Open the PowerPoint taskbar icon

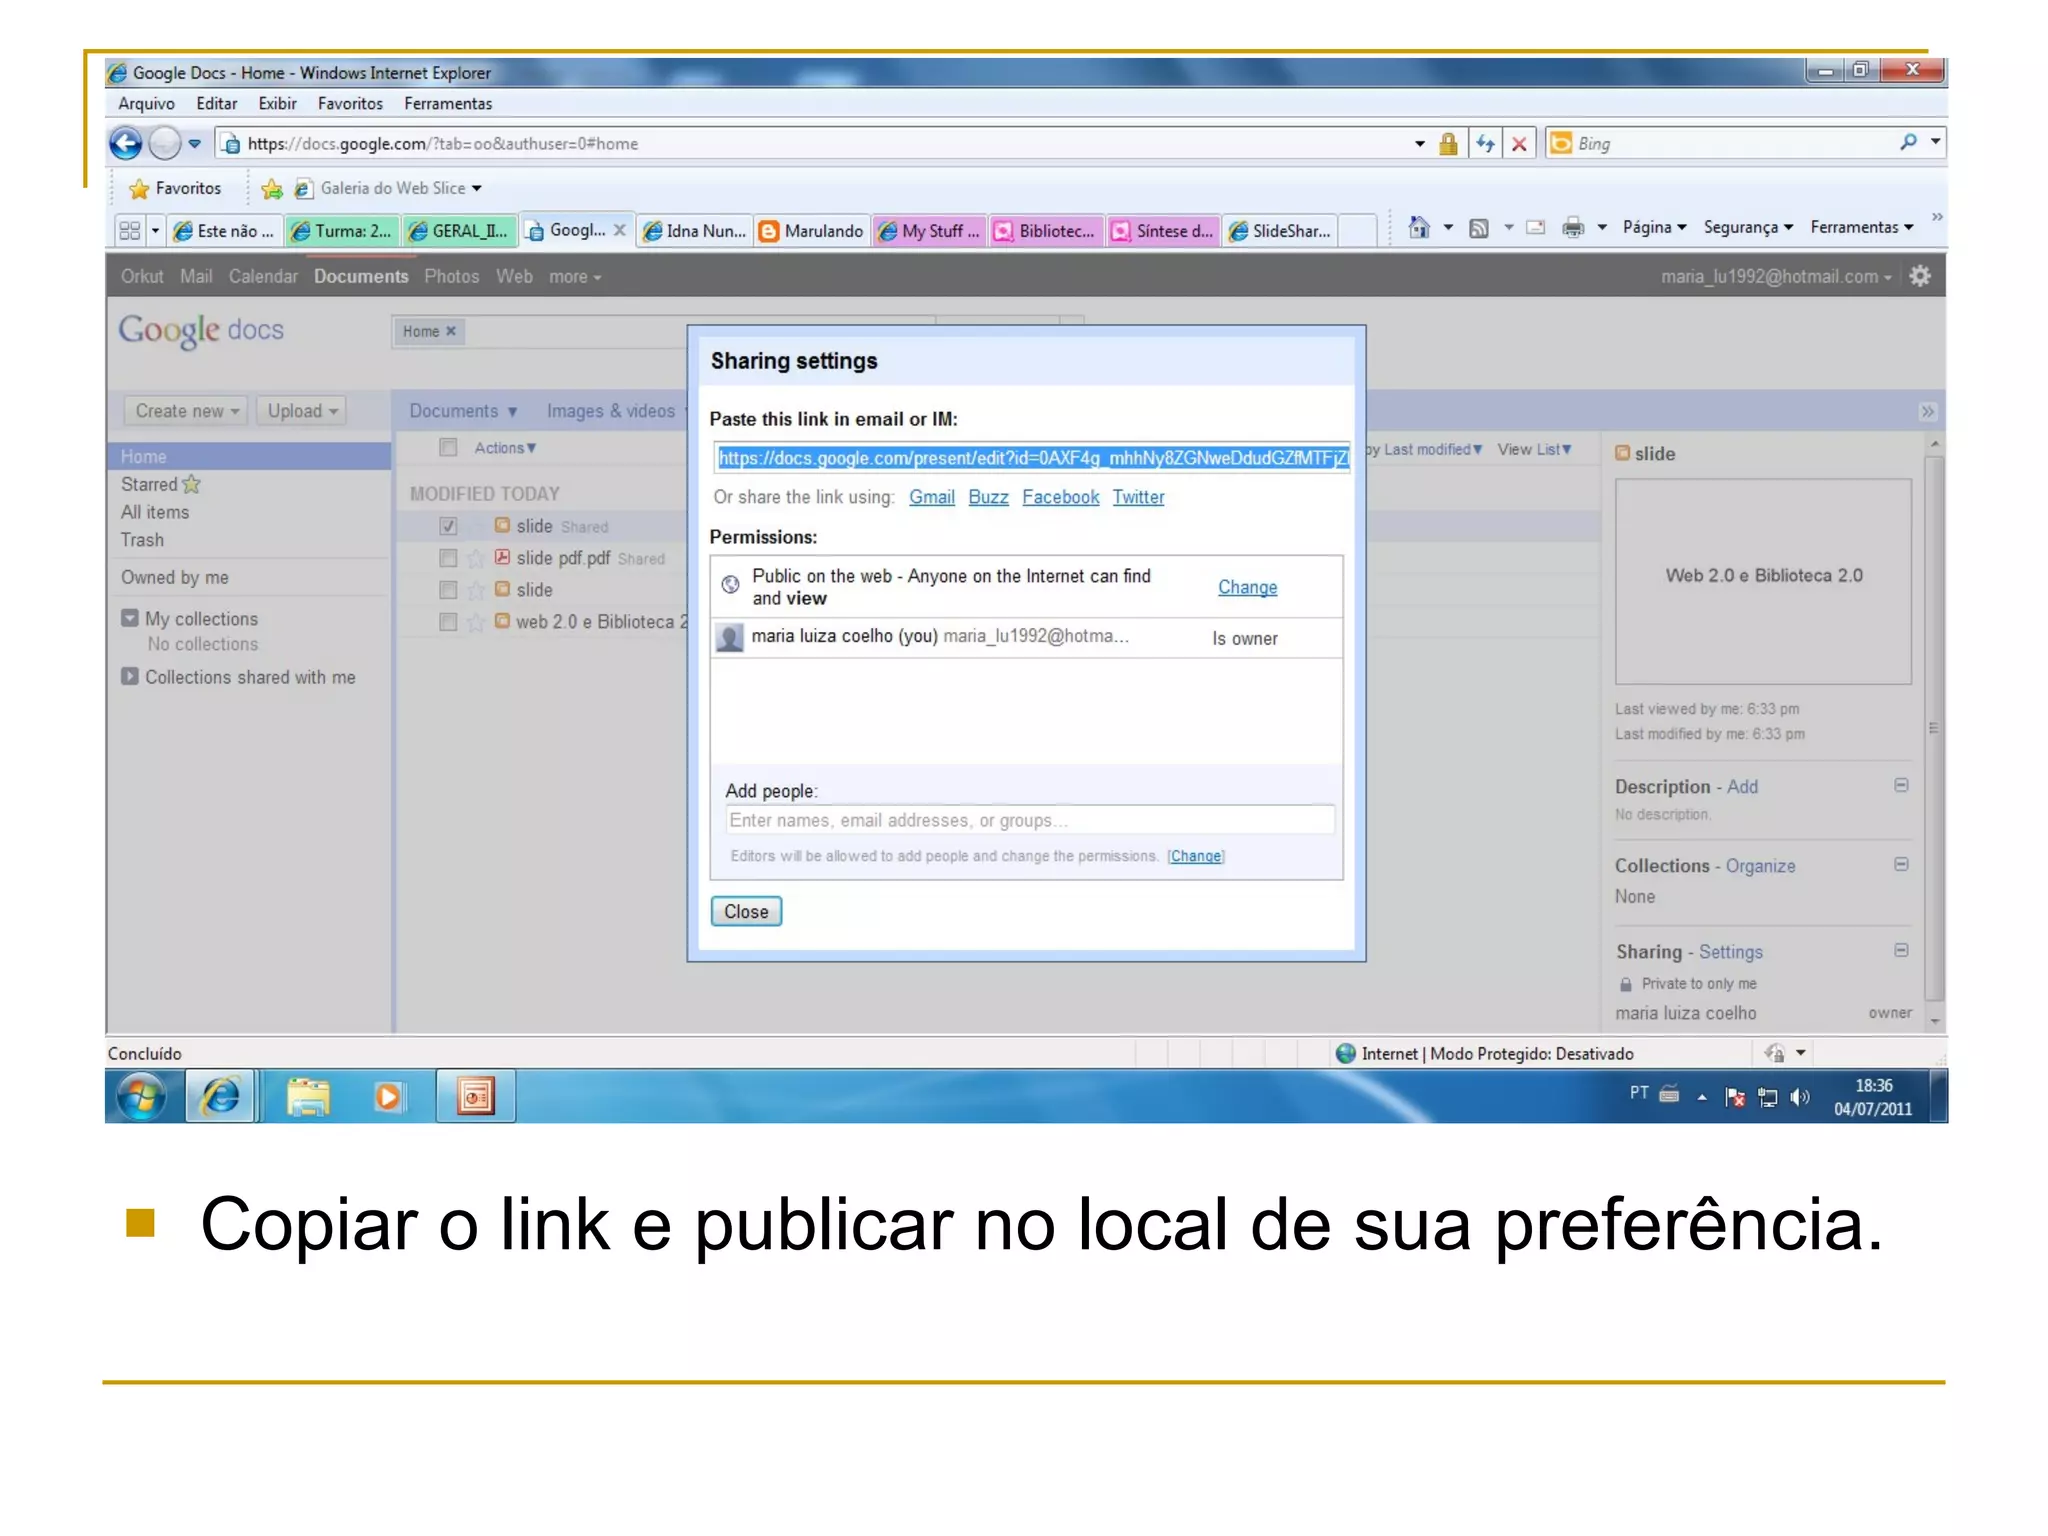(x=476, y=1097)
